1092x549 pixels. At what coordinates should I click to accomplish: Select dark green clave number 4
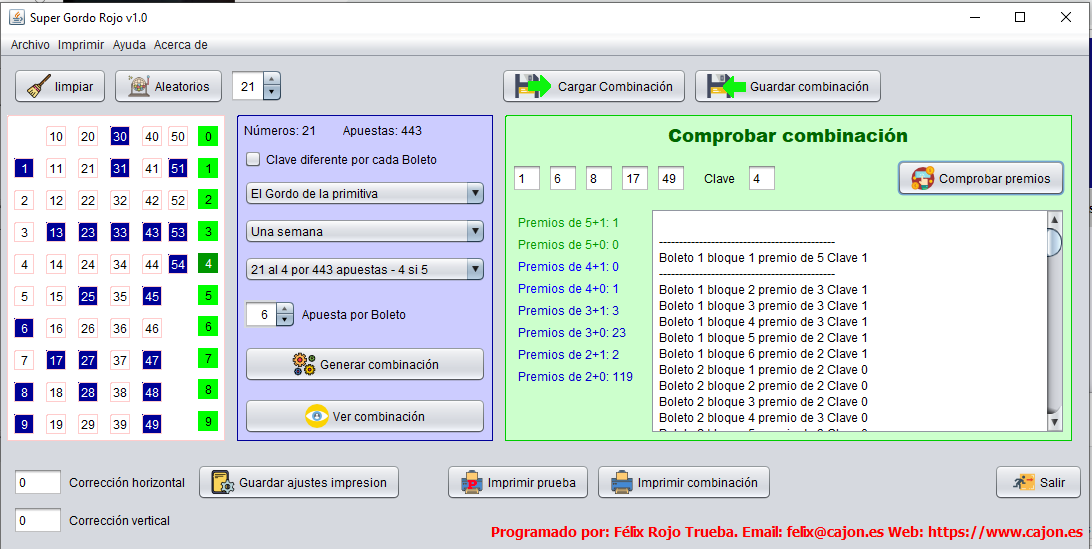pyautogui.click(x=208, y=264)
